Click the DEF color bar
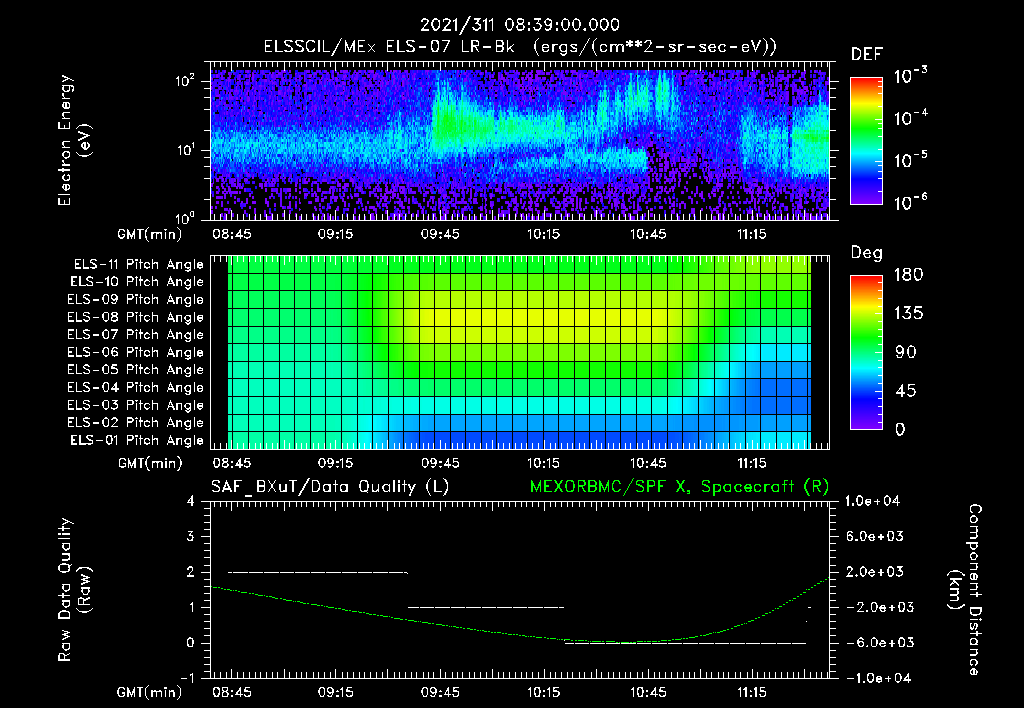Image resolution: width=1024 pixels, height=708 pixels. coord(866,140)
